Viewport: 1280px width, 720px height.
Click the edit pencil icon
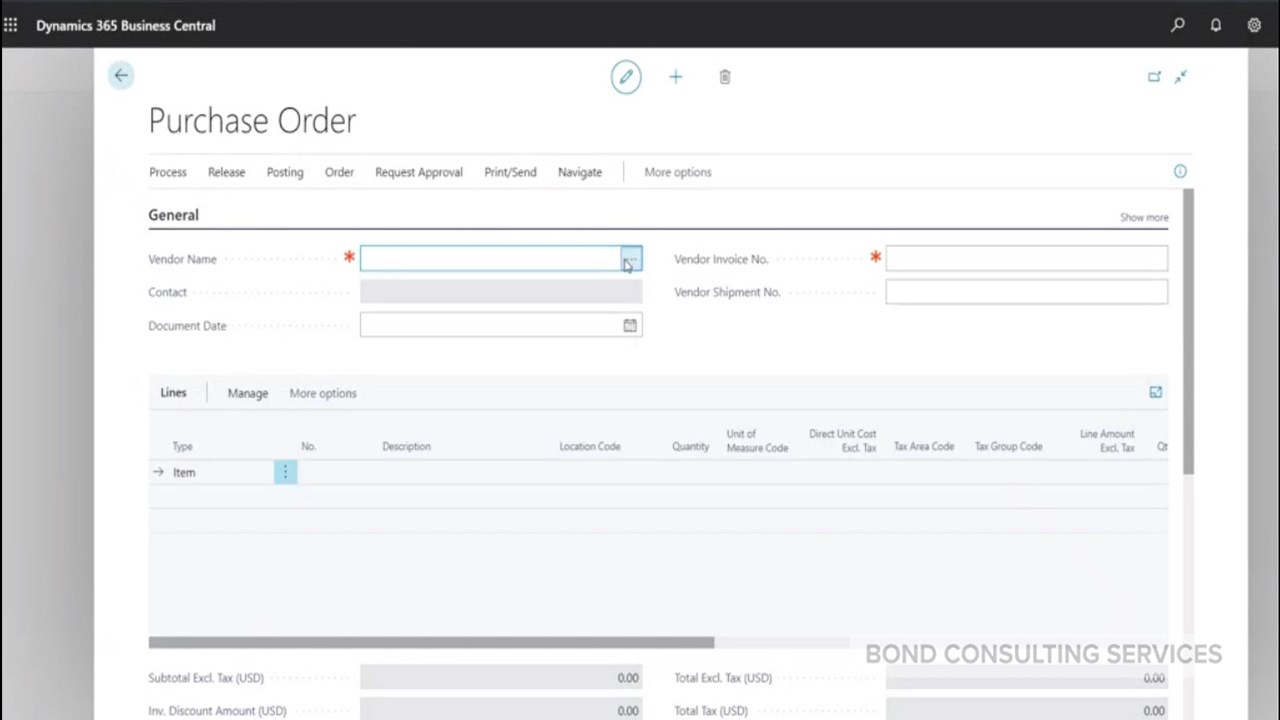626,77
